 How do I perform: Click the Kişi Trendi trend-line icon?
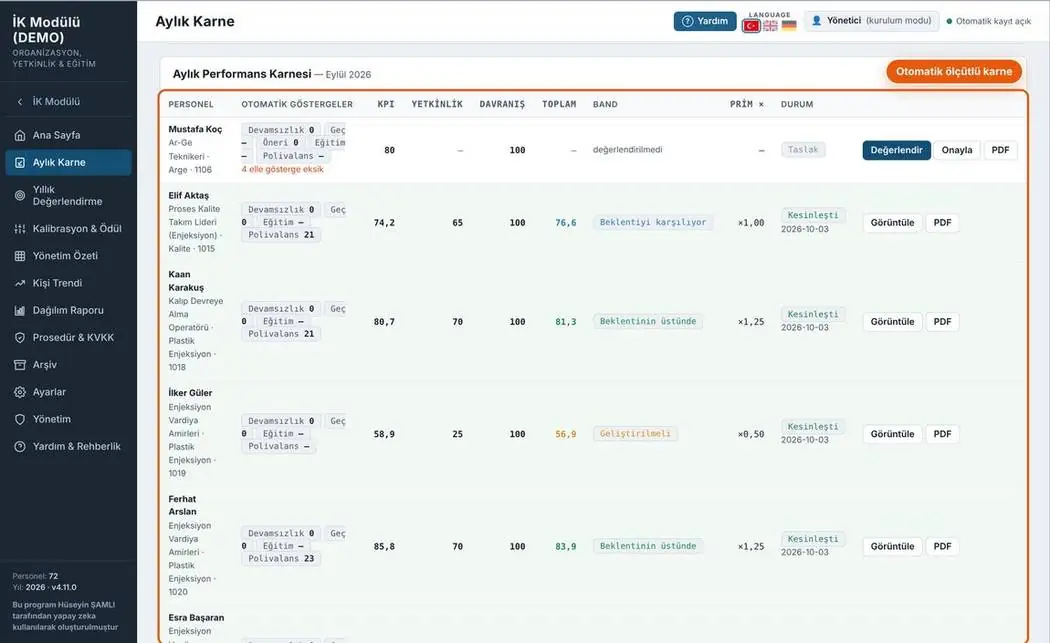[x=20, y=283]
